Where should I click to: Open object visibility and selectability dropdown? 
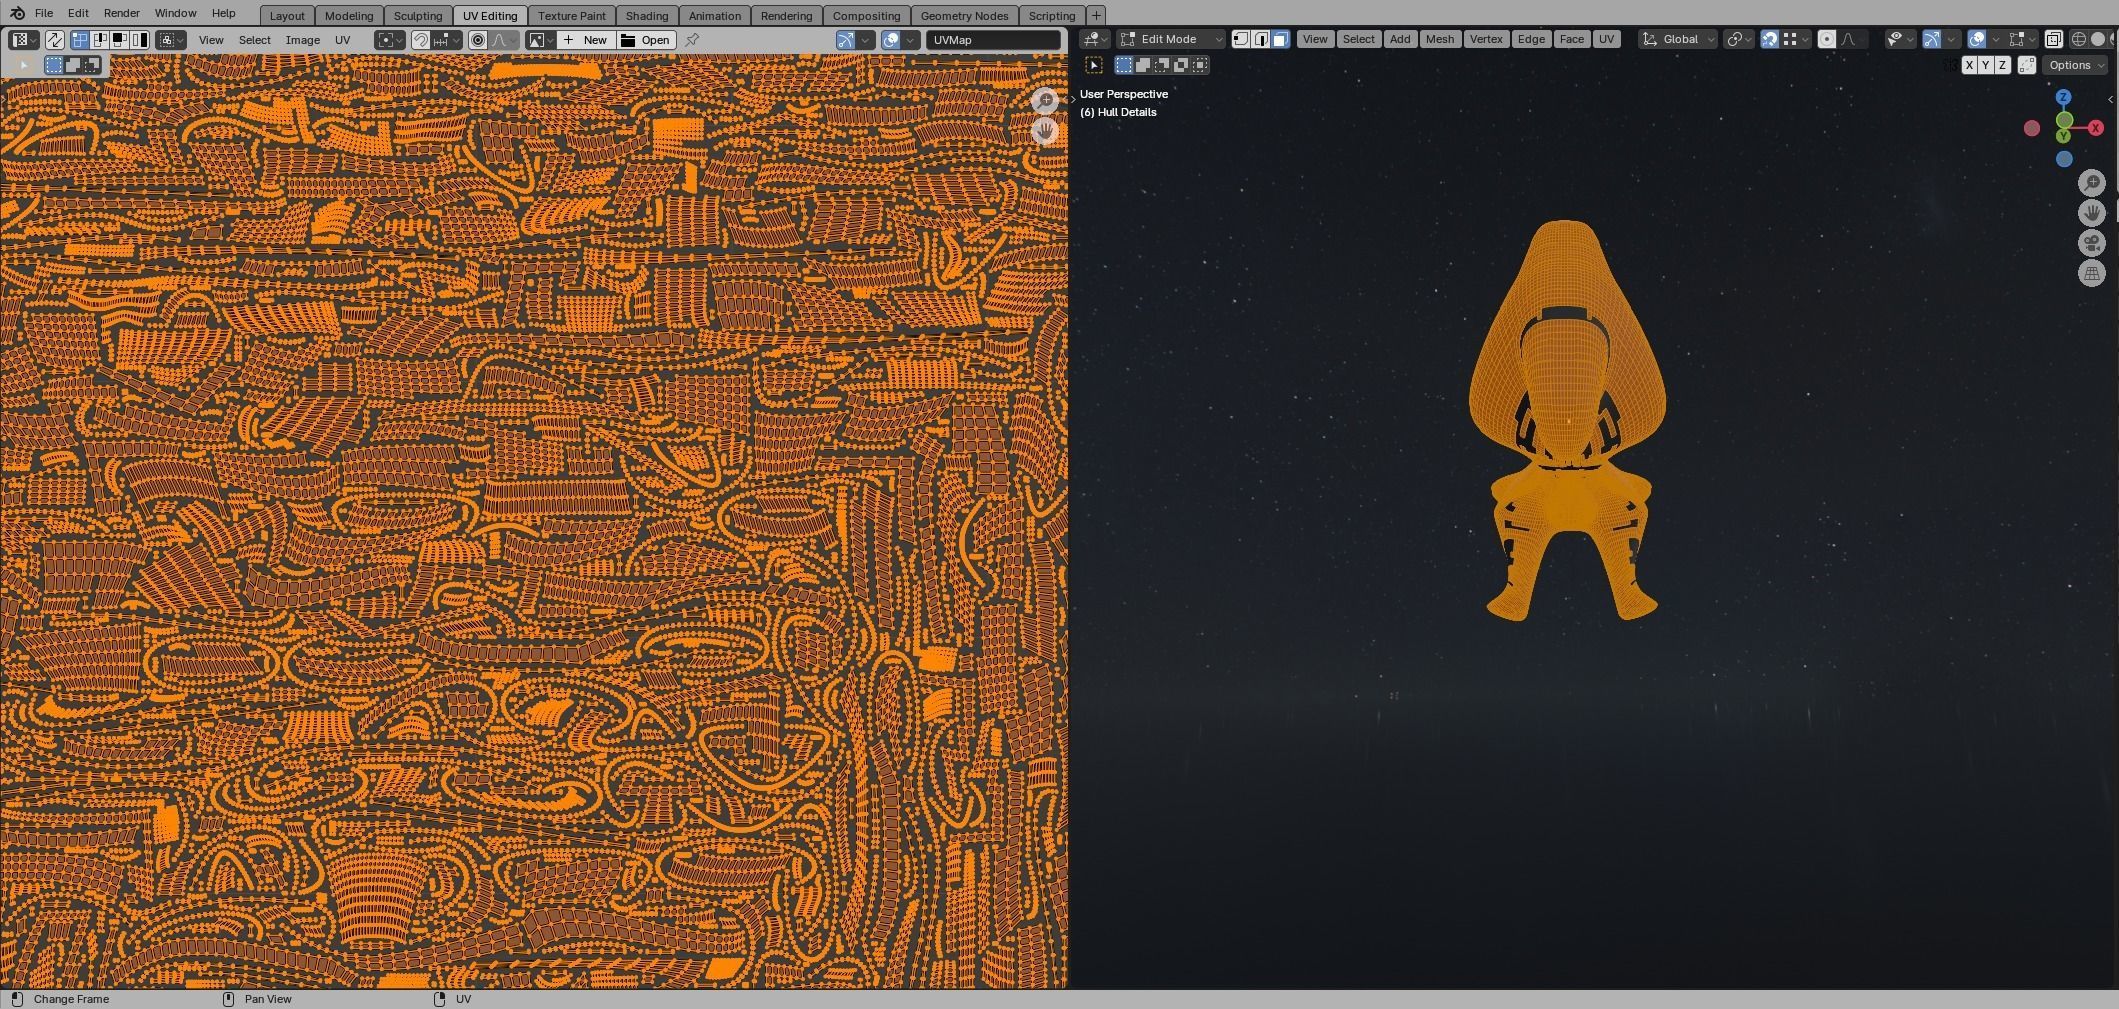pos(1900,39)
